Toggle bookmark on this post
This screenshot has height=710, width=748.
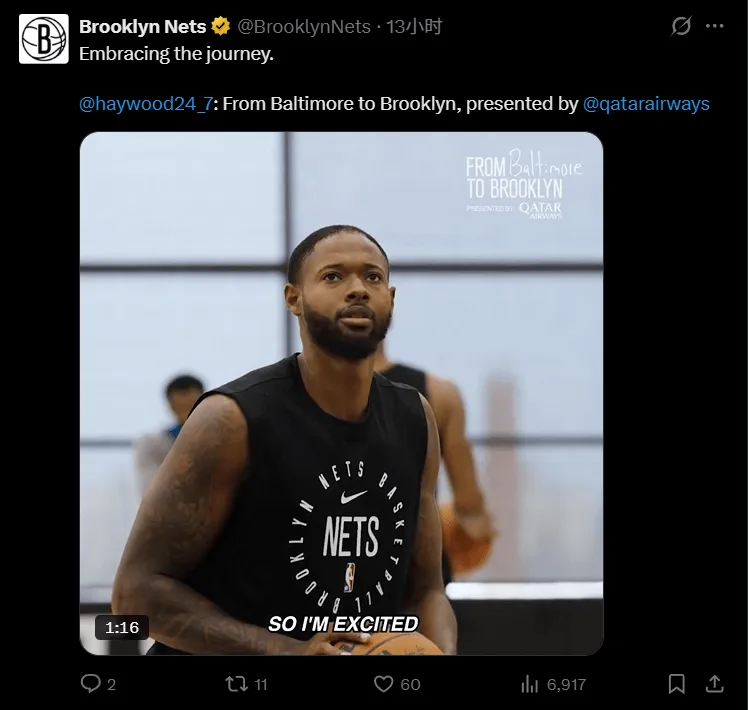pyautogui.click(x=677, y=684)
